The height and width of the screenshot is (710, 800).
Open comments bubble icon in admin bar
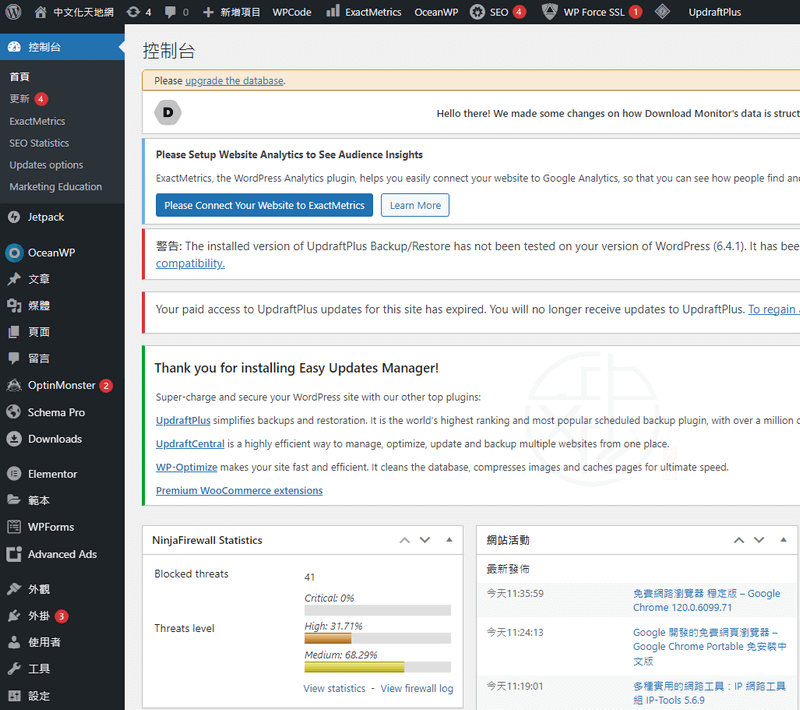[170, 12]
